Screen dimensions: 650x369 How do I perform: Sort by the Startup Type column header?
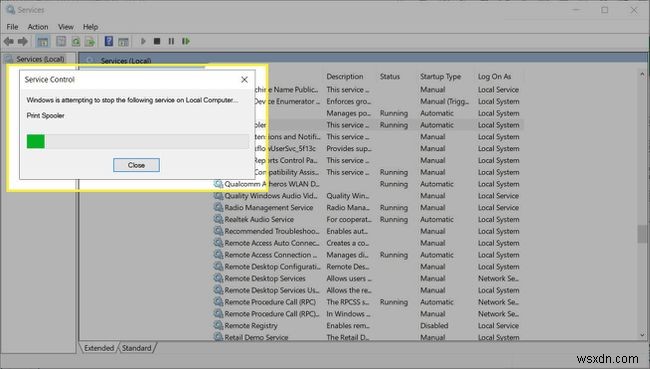(440, 77)
